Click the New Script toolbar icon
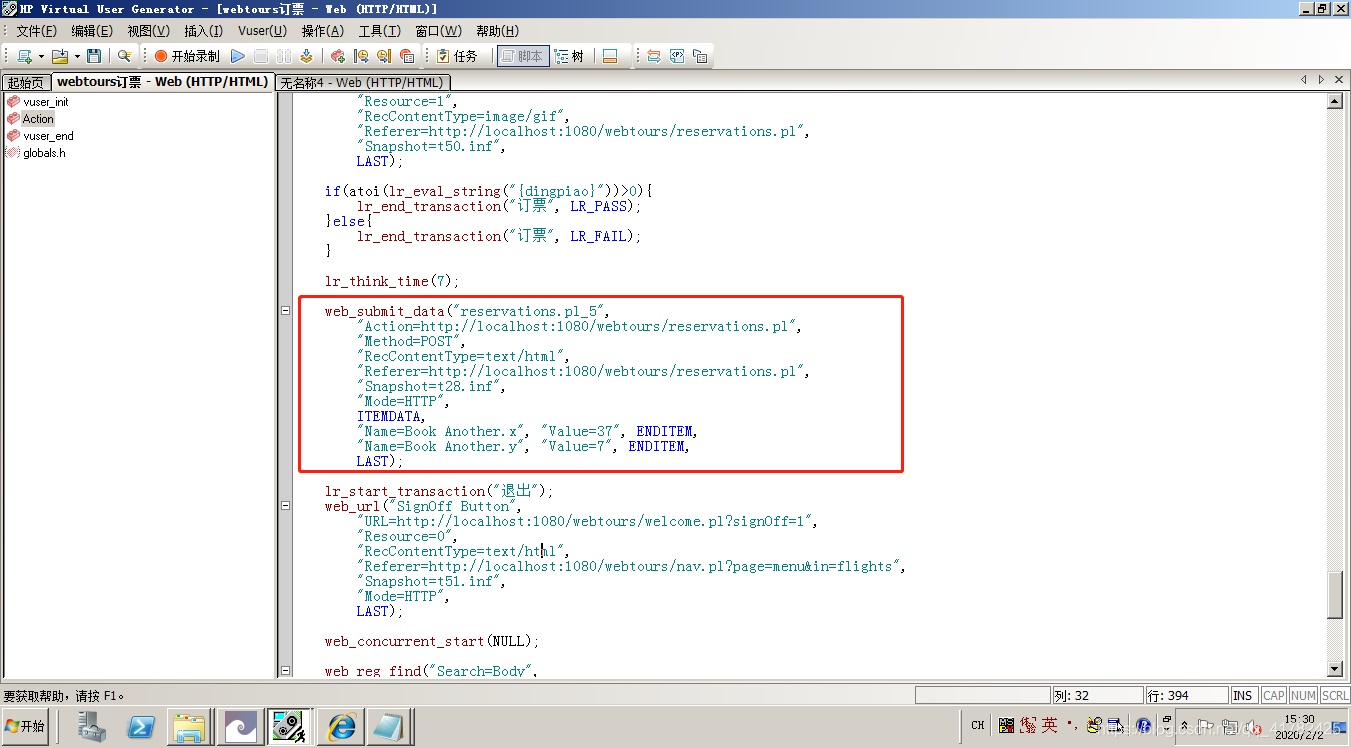The image size is (1351, 748). 24,56
